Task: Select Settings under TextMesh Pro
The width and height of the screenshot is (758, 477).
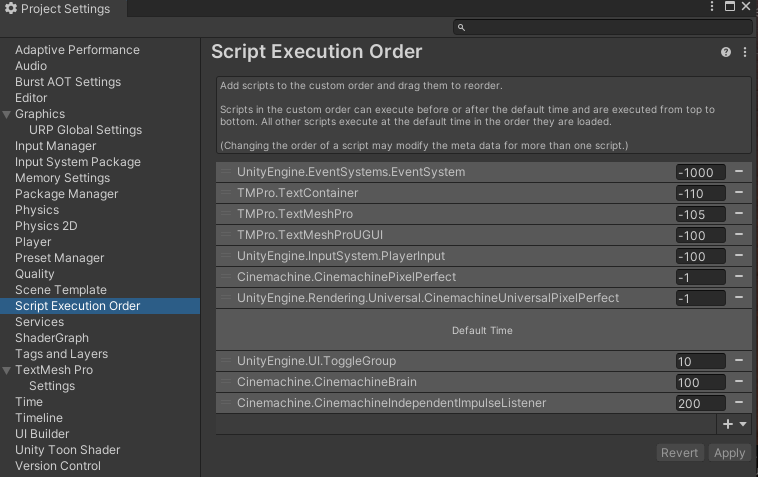Action: (52, 386)
